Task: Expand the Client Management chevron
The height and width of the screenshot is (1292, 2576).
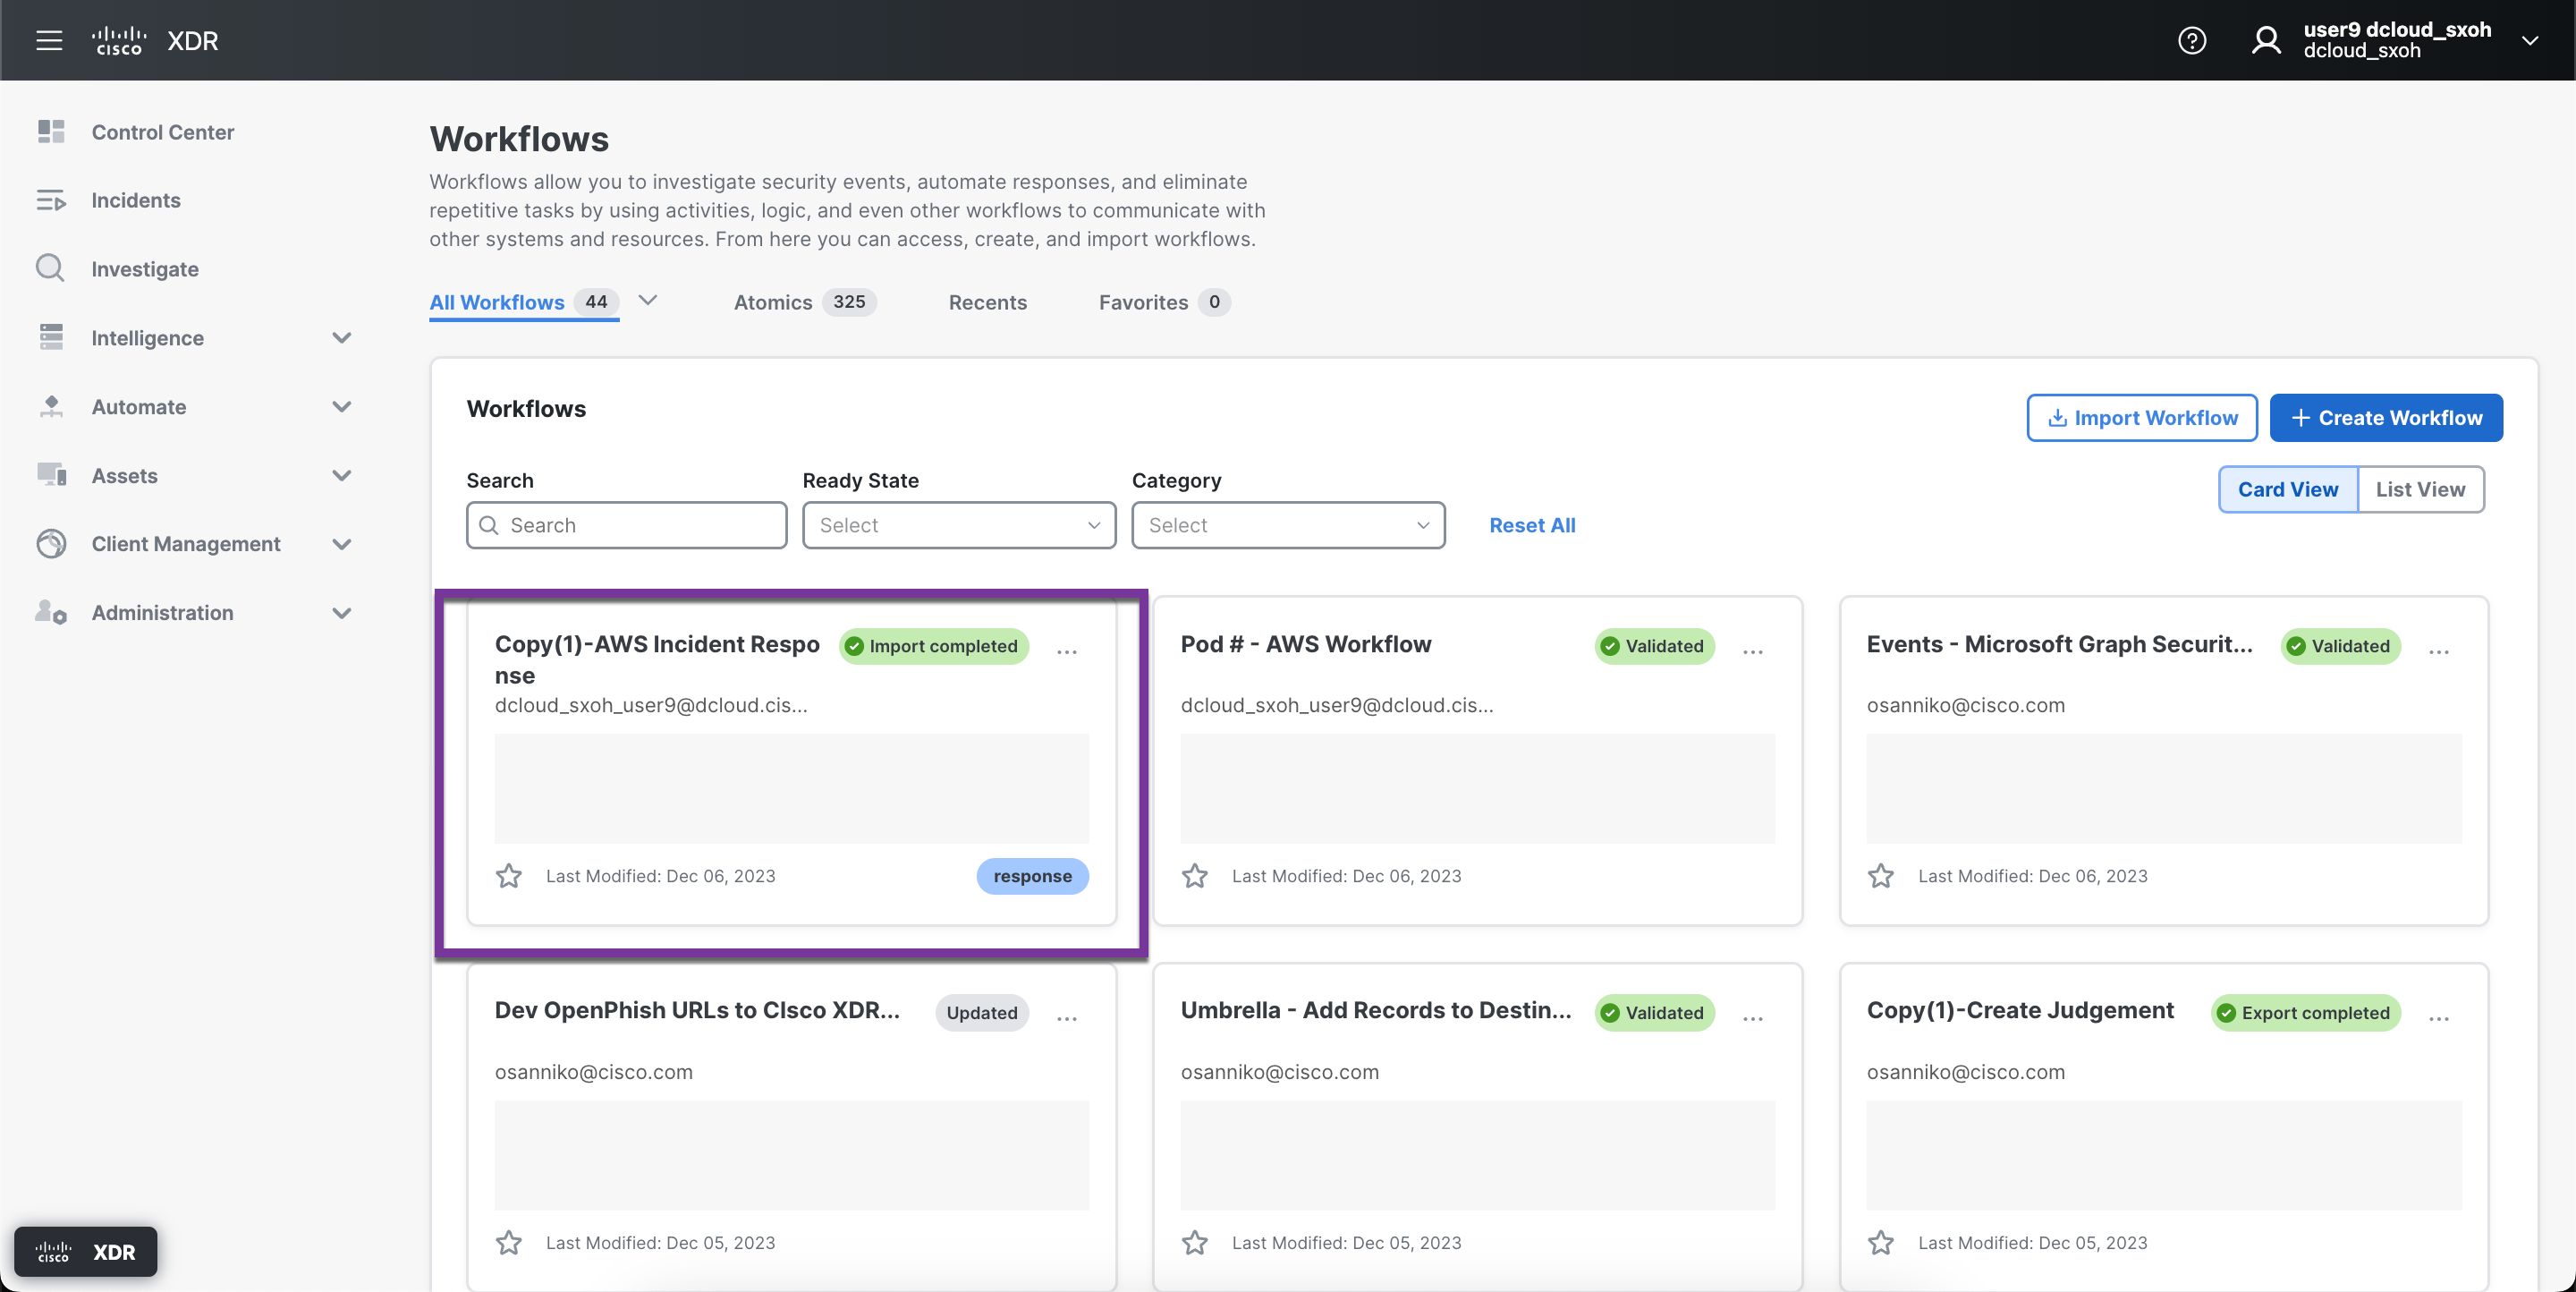Action: pos(342,544)
